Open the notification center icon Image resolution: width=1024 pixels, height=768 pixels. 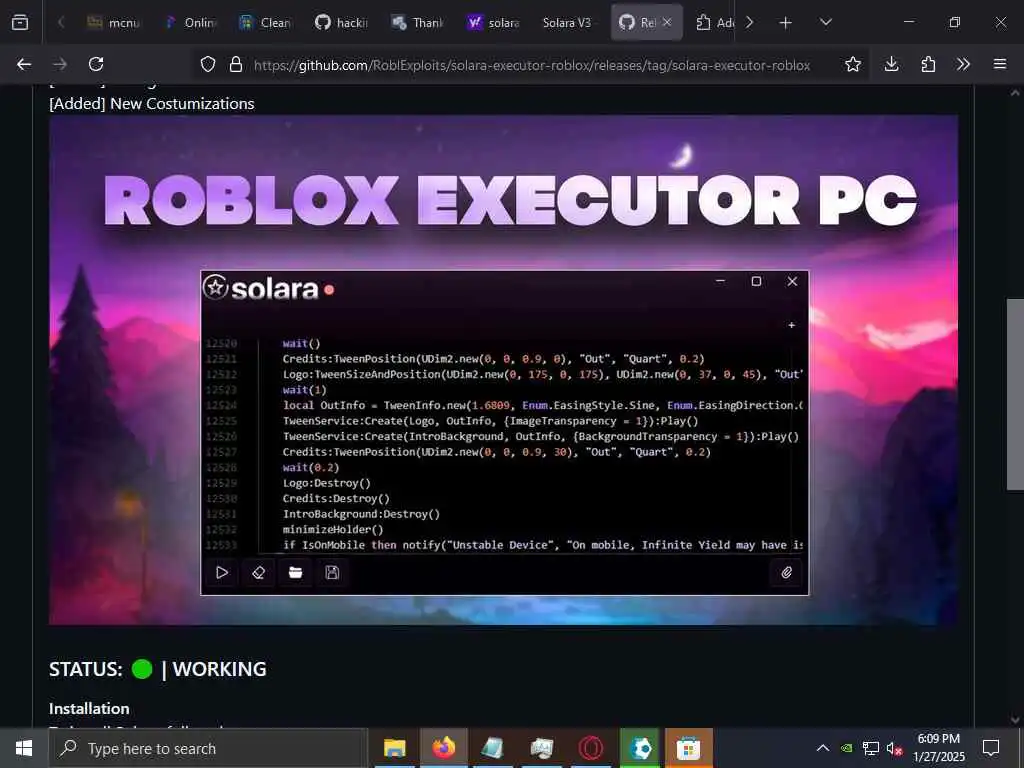991,748
